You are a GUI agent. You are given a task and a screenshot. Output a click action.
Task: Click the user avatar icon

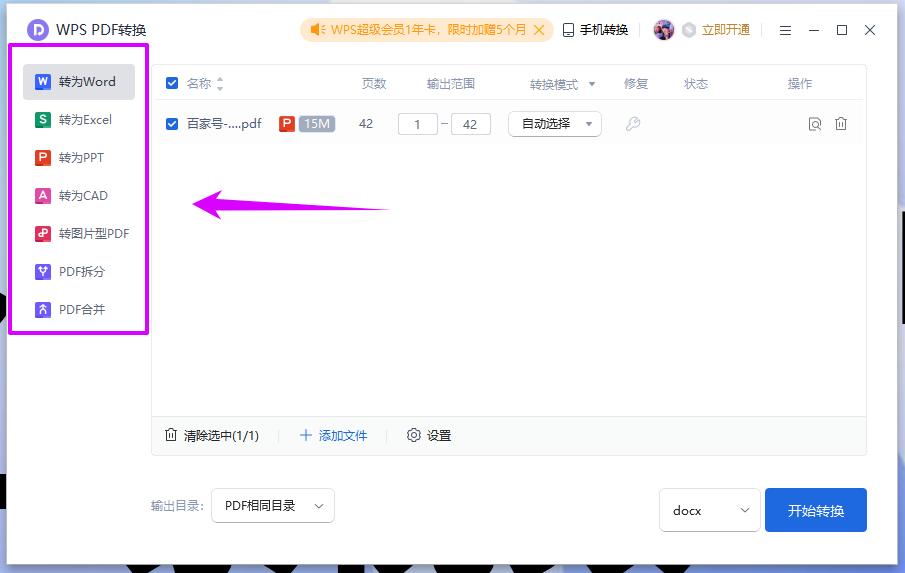tap(664, 30)
